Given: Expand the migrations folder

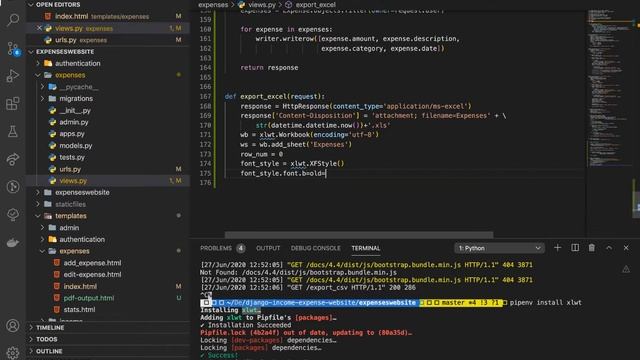Looking at the screenshot, I should (42, 99).
